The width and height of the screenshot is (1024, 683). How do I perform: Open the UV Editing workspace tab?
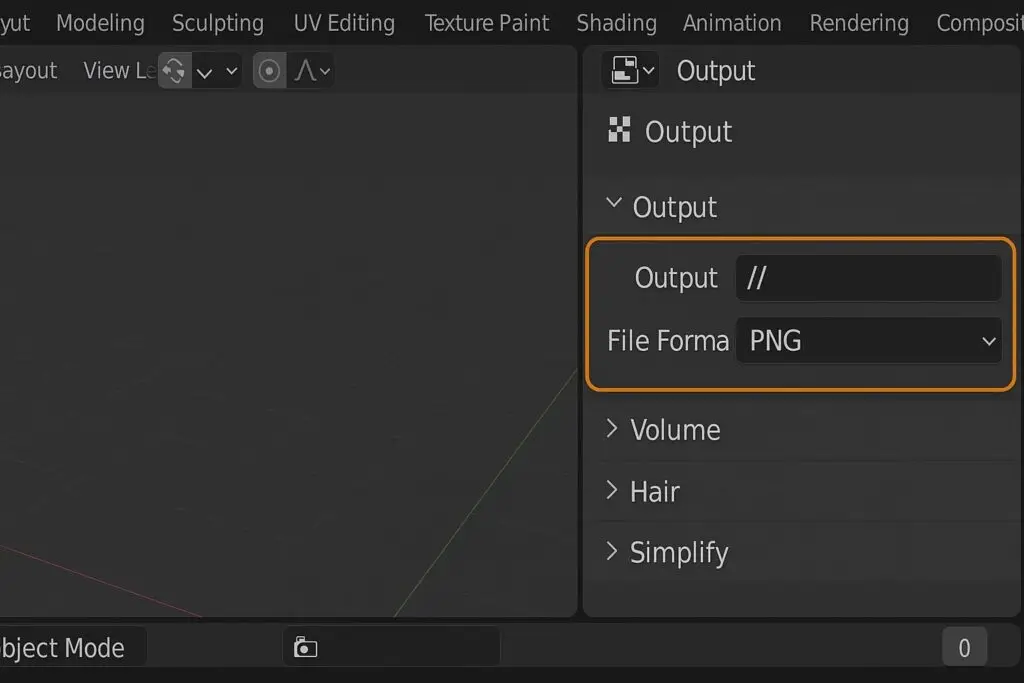pos(344,23)
